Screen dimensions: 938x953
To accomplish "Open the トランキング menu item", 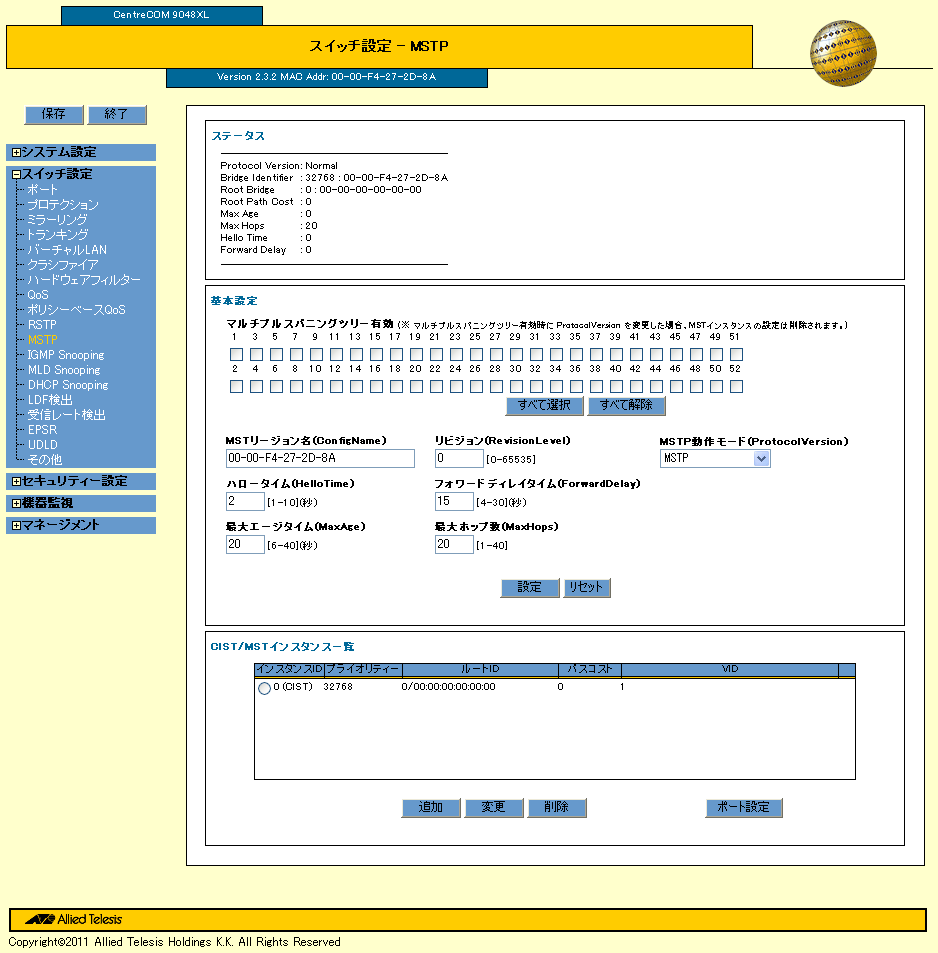I will (x=58, y=235).
